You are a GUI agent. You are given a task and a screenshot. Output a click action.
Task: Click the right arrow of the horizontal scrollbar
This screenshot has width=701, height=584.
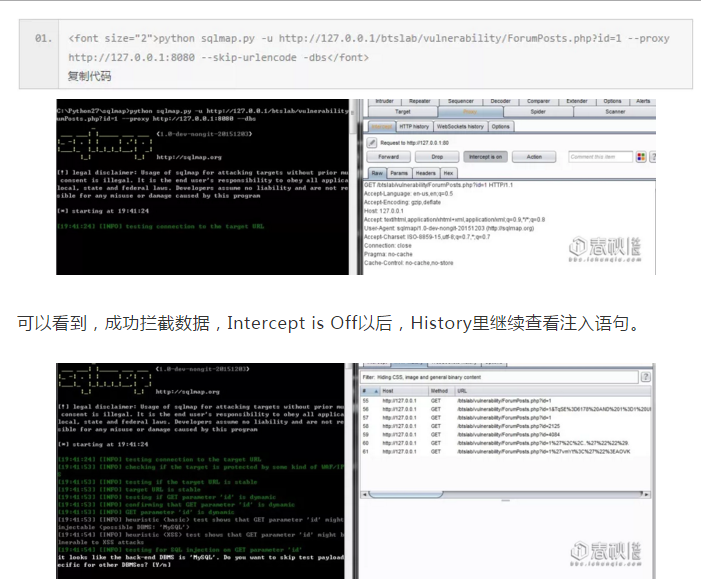pos(646,494)
